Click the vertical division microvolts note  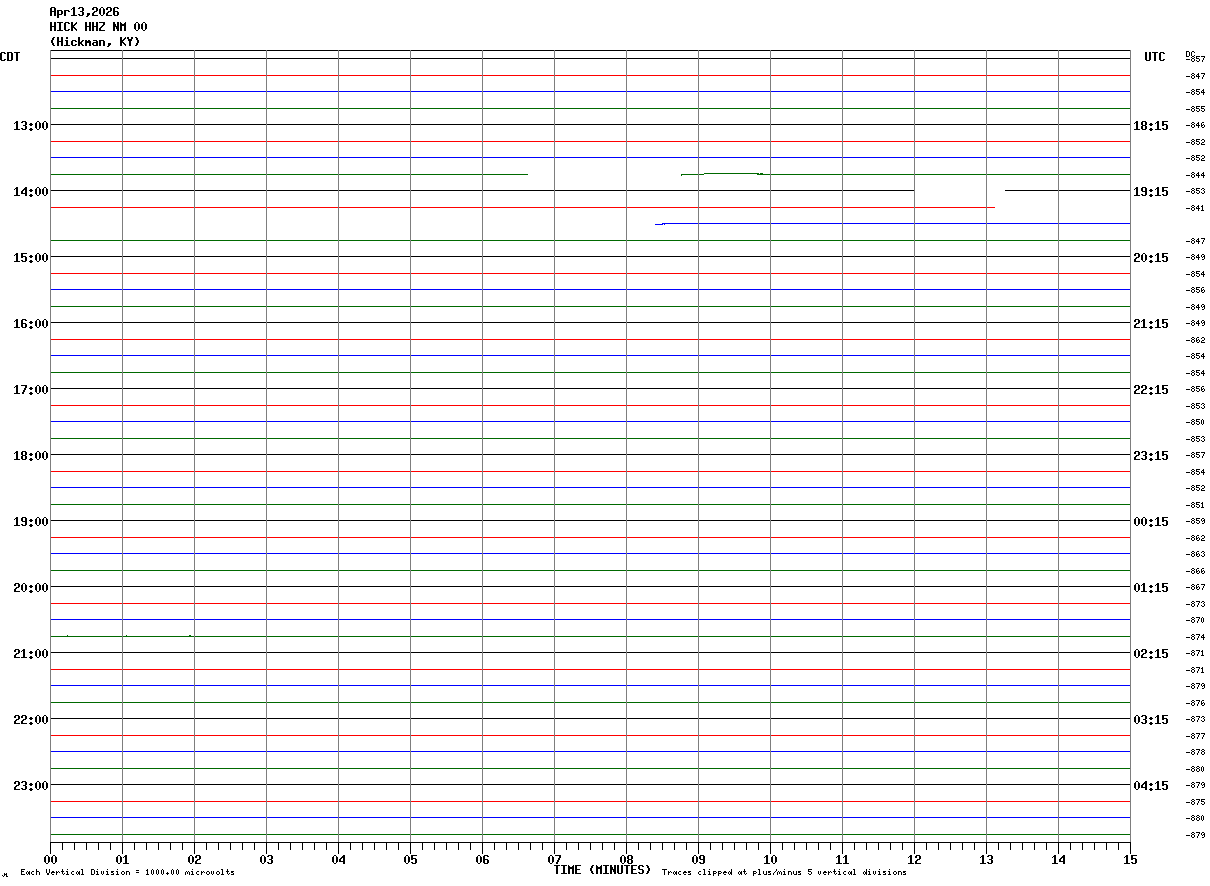coord(128,873)
